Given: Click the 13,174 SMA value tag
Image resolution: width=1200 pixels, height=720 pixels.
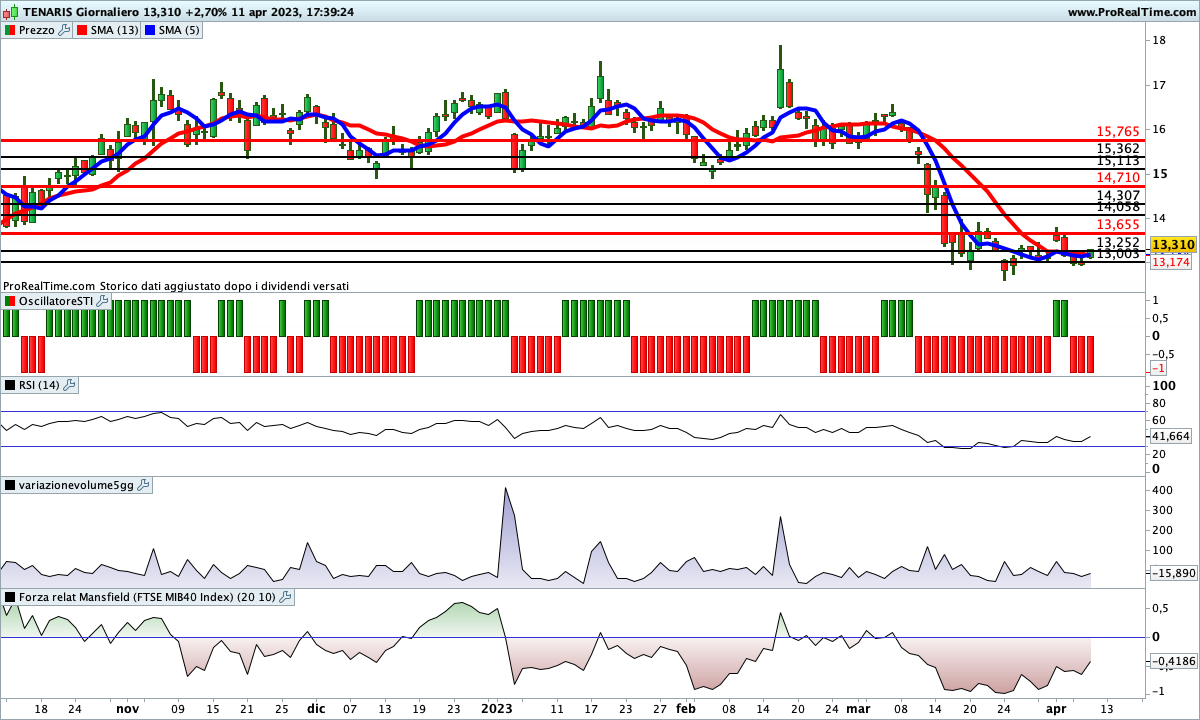Looking at the screenshot, I should (1169, 262).
